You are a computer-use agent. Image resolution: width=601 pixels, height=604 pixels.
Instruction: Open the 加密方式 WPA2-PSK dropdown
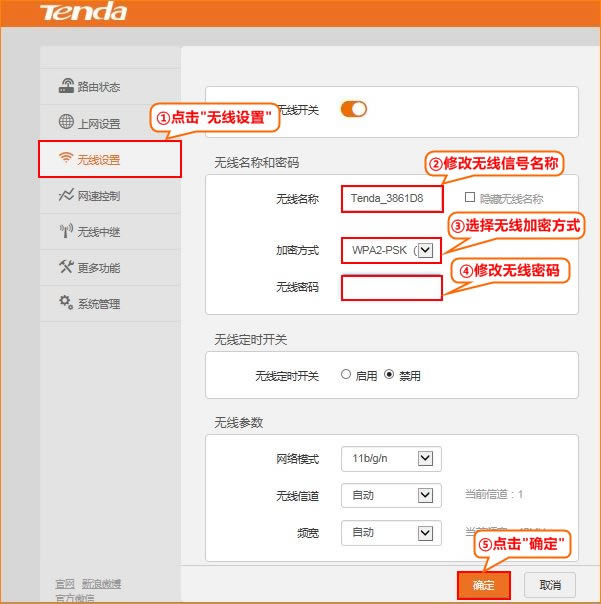pos(391,250)
